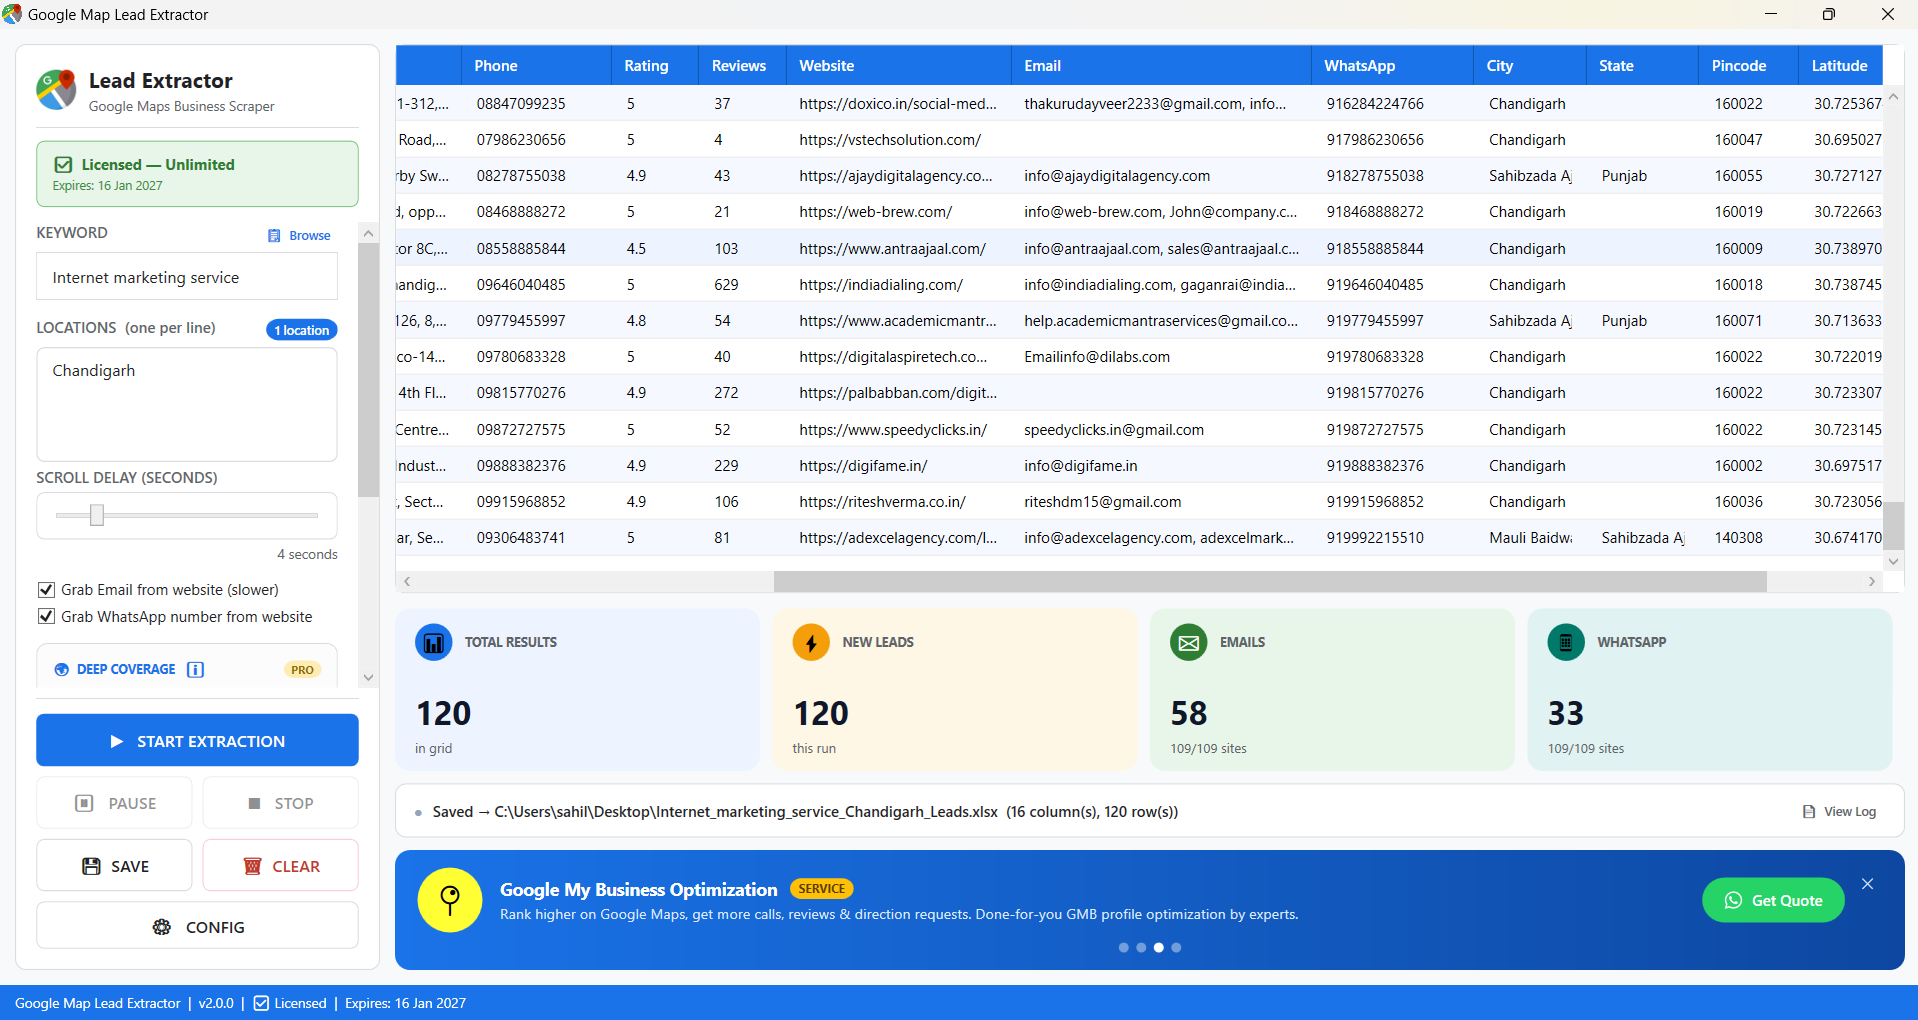Image resolution: width=1918 pixels, height=1020 pixels.
Task: Sort grid by the Rating column header
Action: click(x=646, y=66)
